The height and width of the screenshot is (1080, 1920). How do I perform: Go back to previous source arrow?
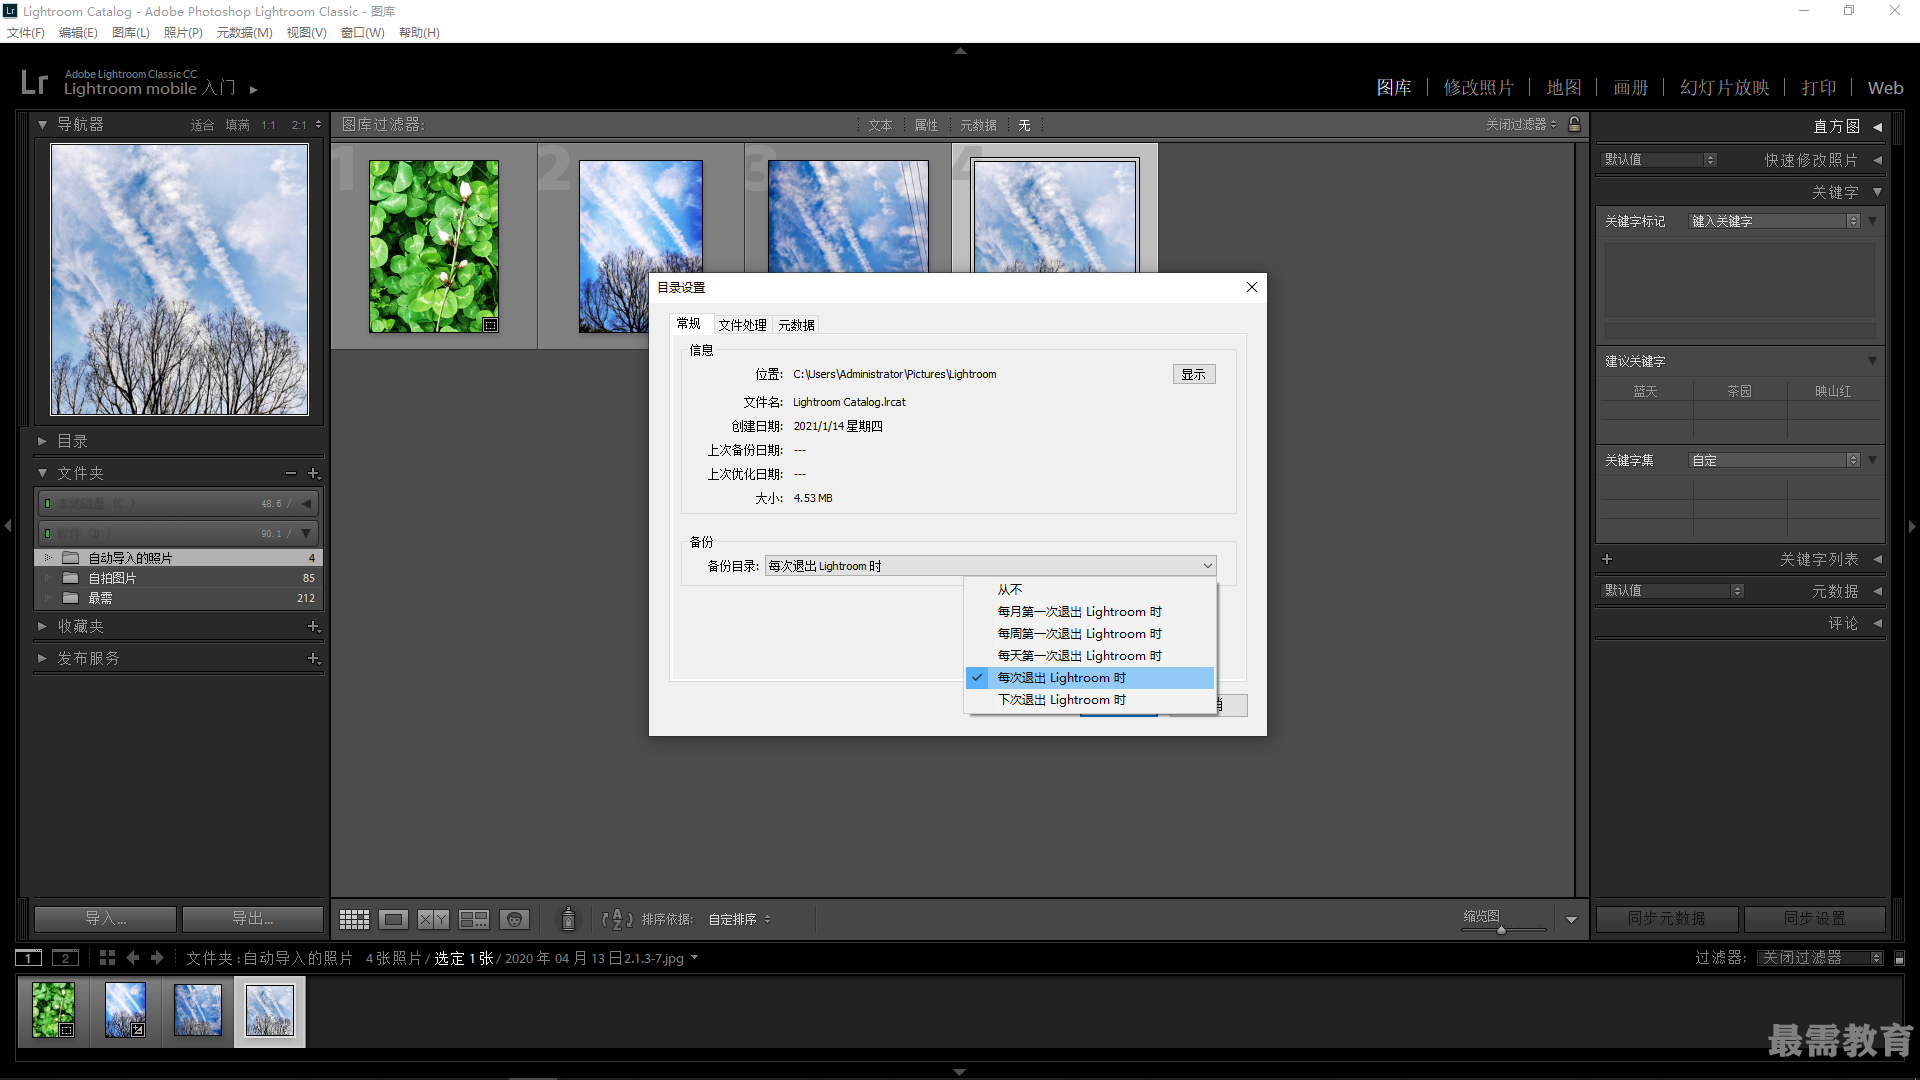[x=133, y=957]
